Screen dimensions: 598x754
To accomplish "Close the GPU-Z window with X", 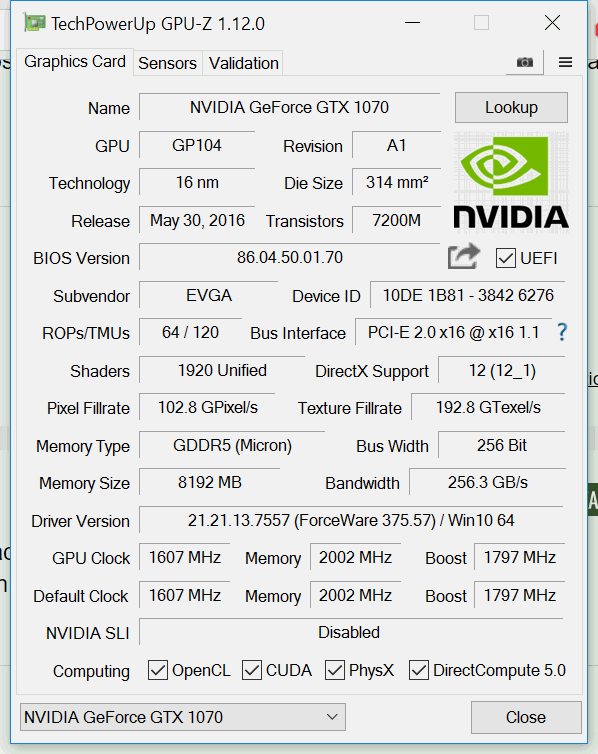I will click(552, 23).
